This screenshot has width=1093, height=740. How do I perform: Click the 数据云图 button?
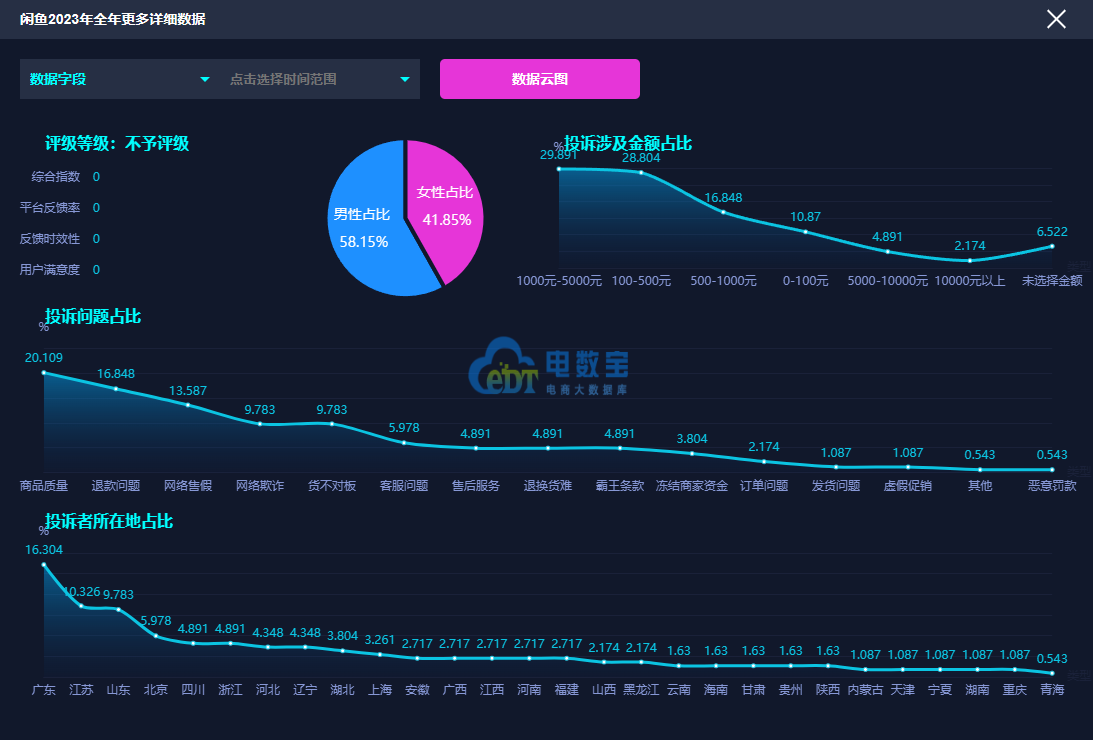[539, 79]
